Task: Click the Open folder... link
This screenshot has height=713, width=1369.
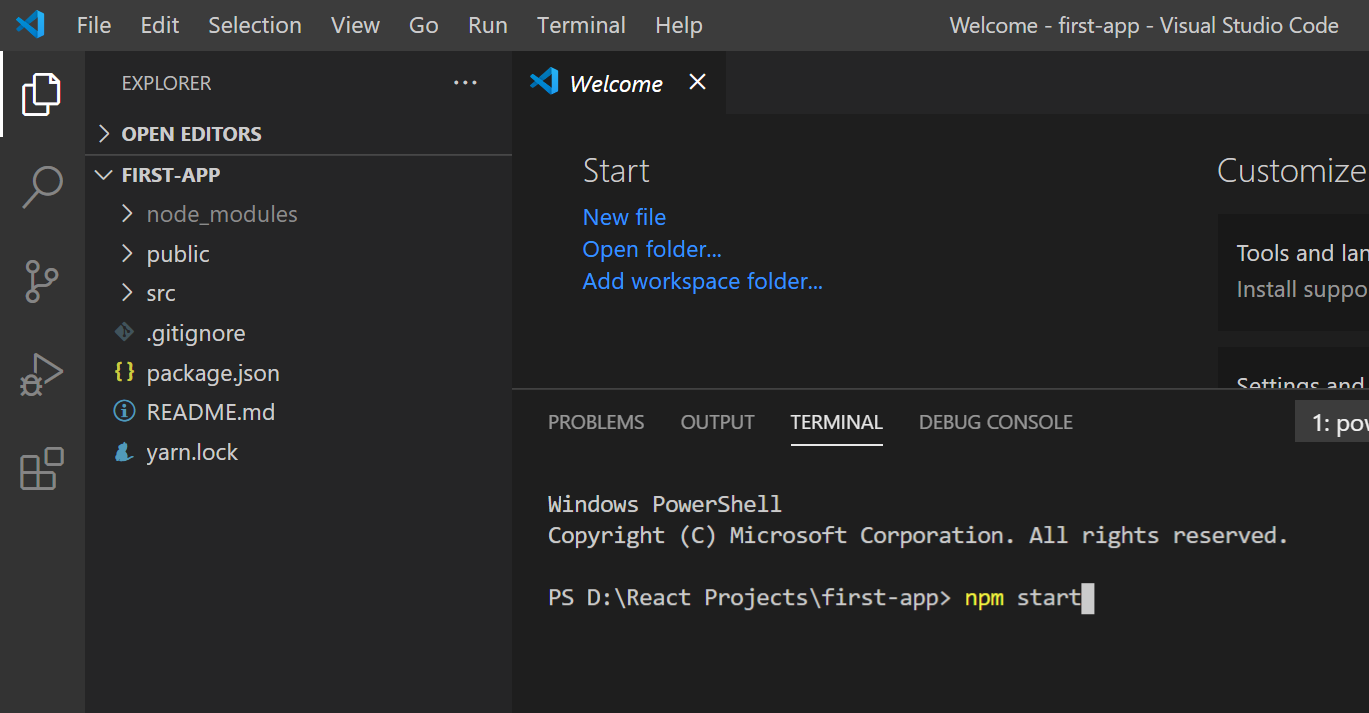Action: tap(652, 249)
